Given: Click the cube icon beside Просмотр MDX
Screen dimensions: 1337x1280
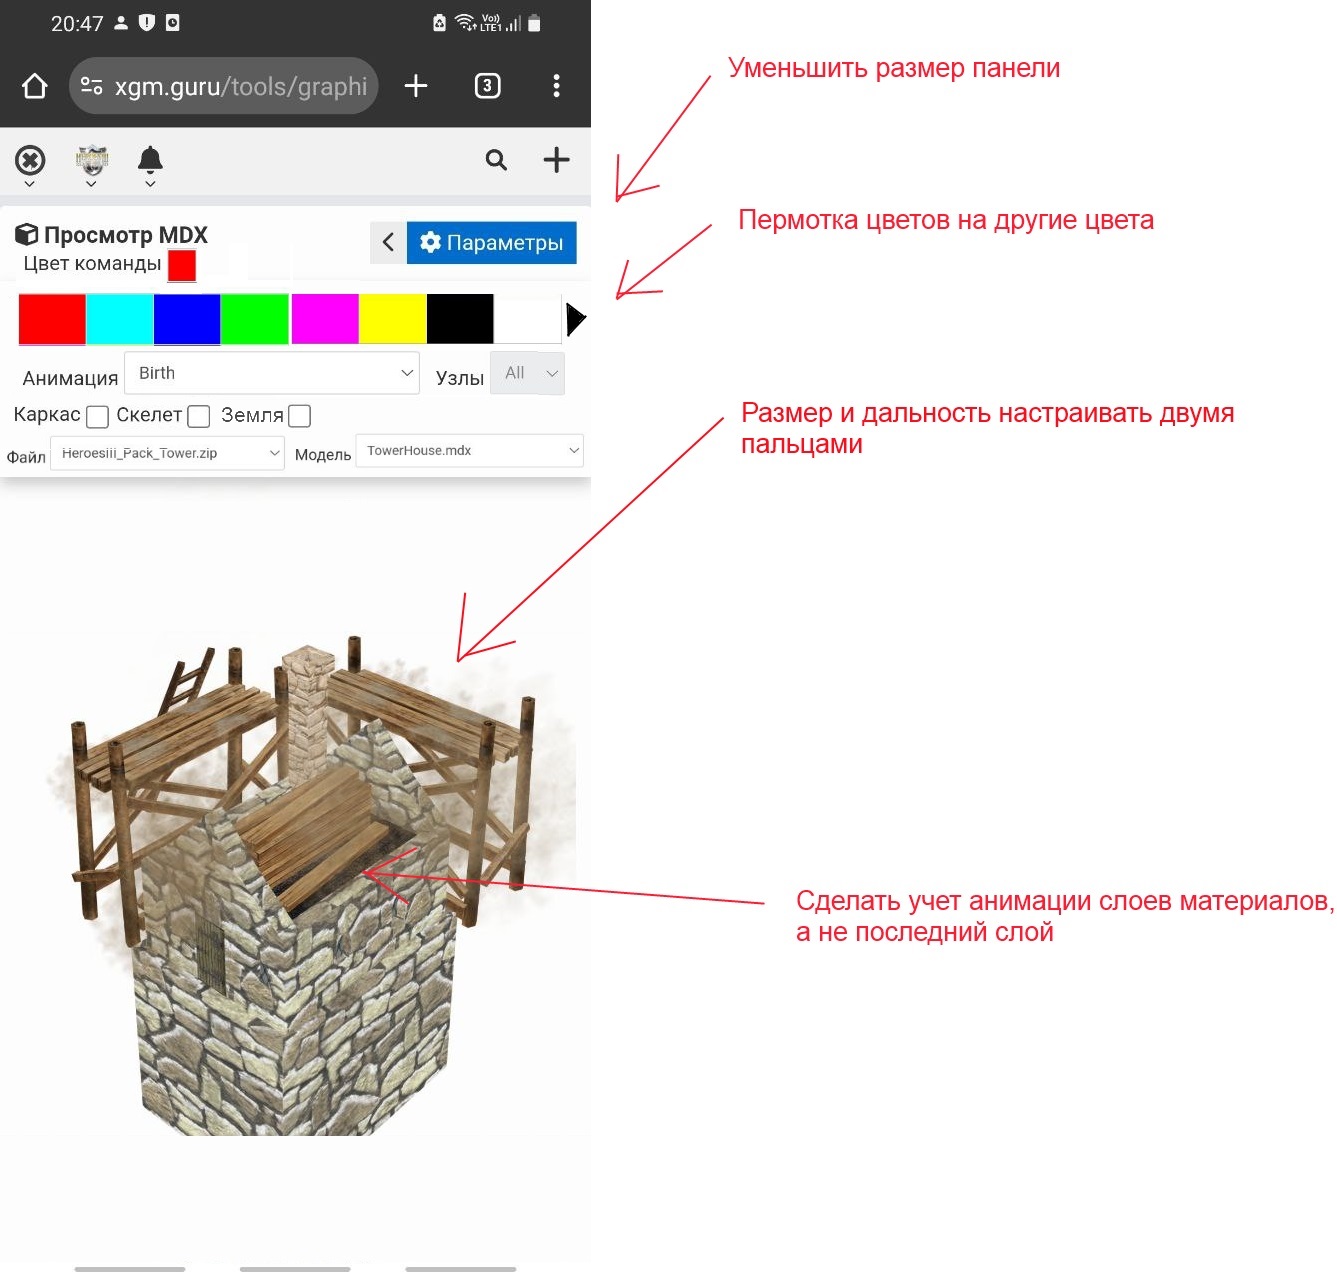Looking at the screenshot, I should point(27,235).
